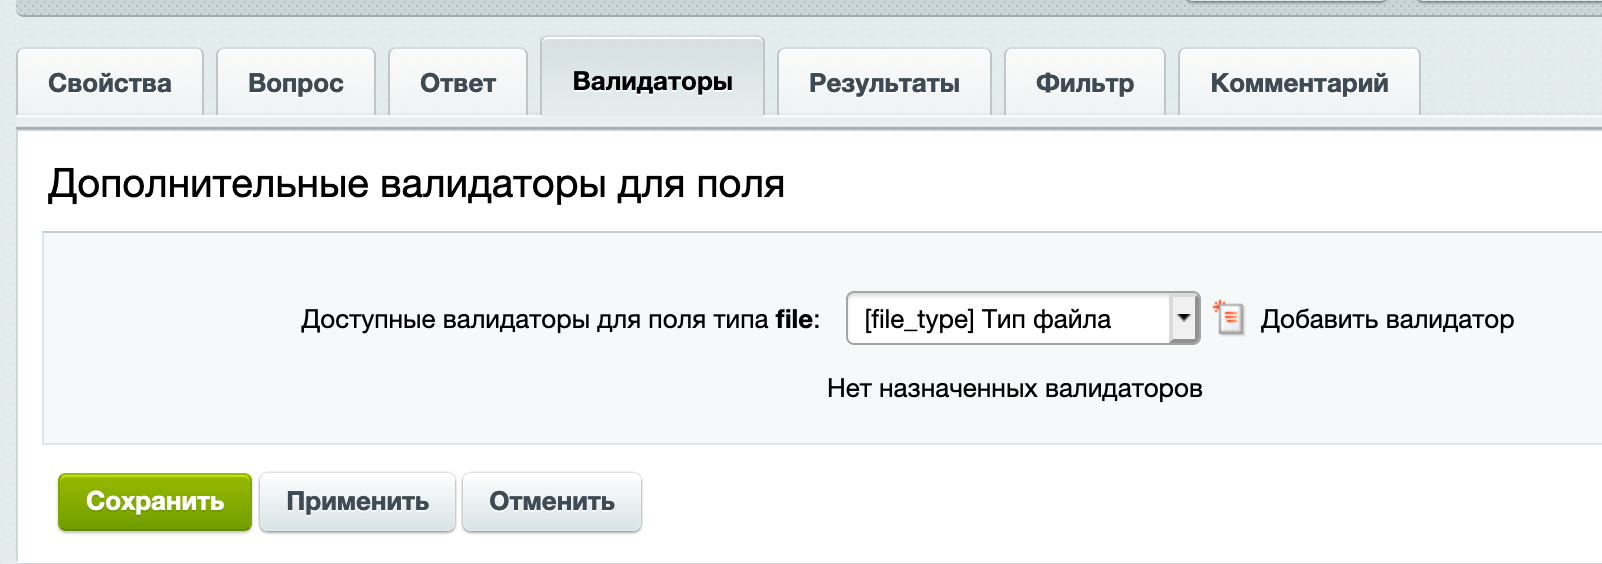Click the Нет назначенных валидаторов message
The image size is (1602, 564).
click(x=1014, y=388)
